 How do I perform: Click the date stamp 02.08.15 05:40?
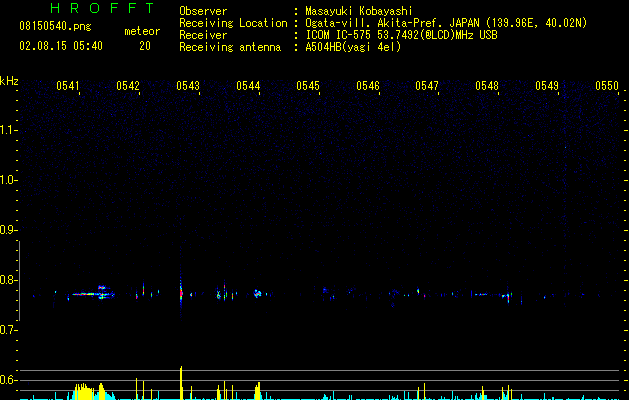(x=61, y=46)
